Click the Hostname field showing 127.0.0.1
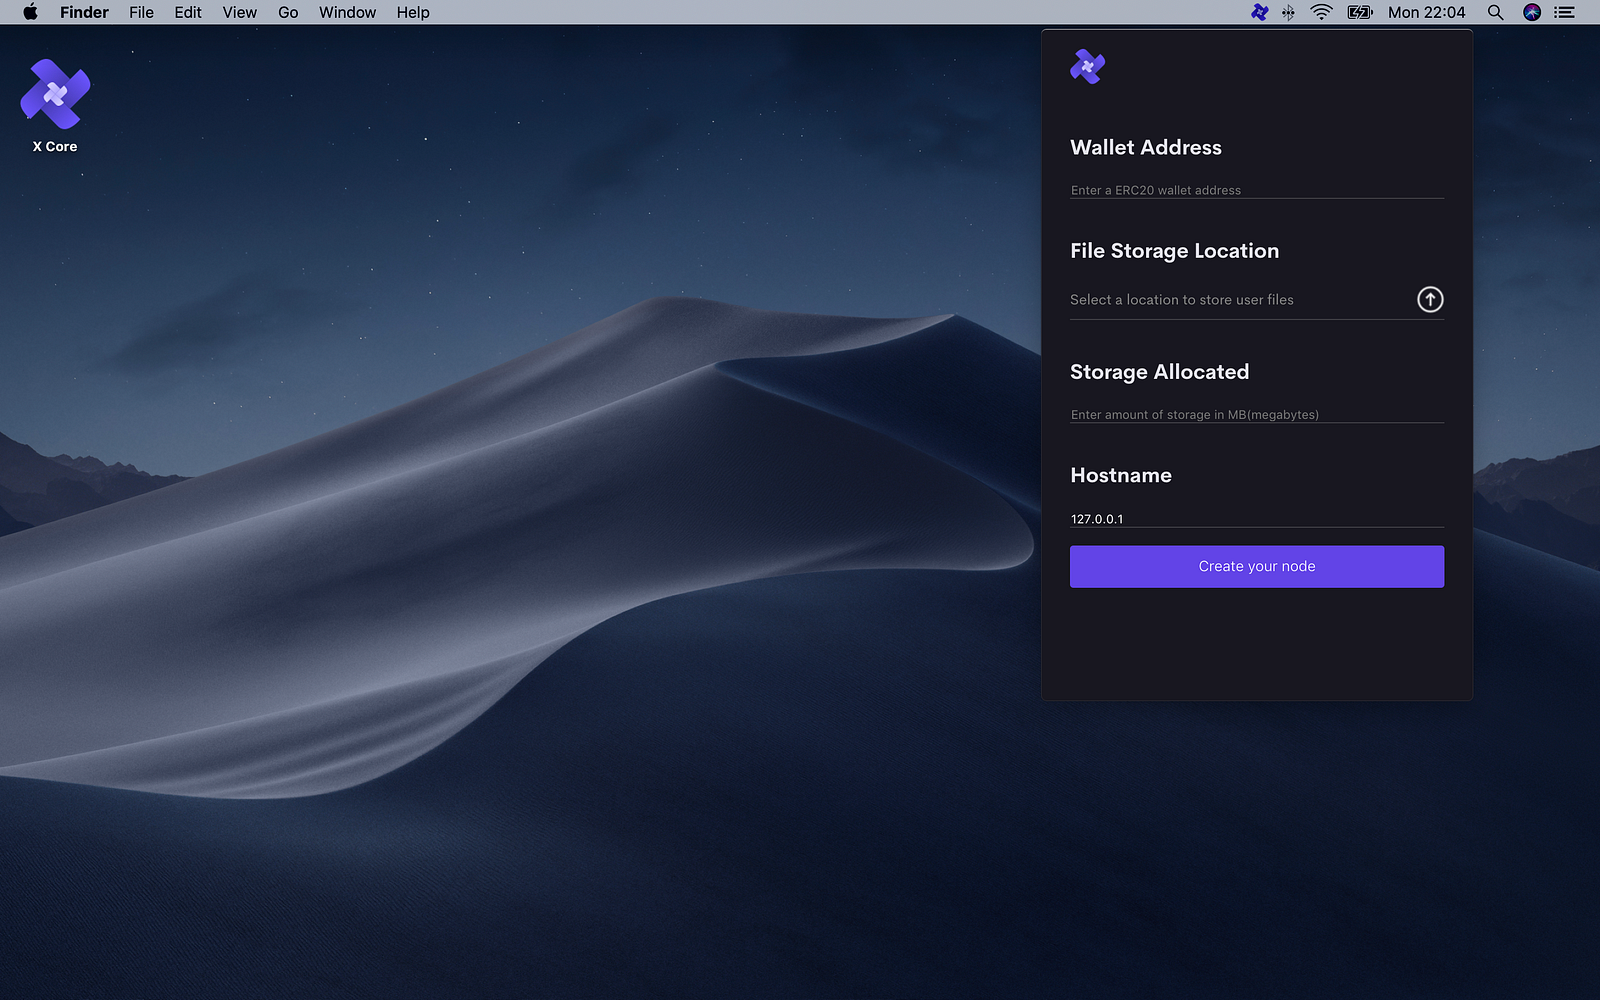Screen dimensions: 1600x1000 coord(1256,519)
